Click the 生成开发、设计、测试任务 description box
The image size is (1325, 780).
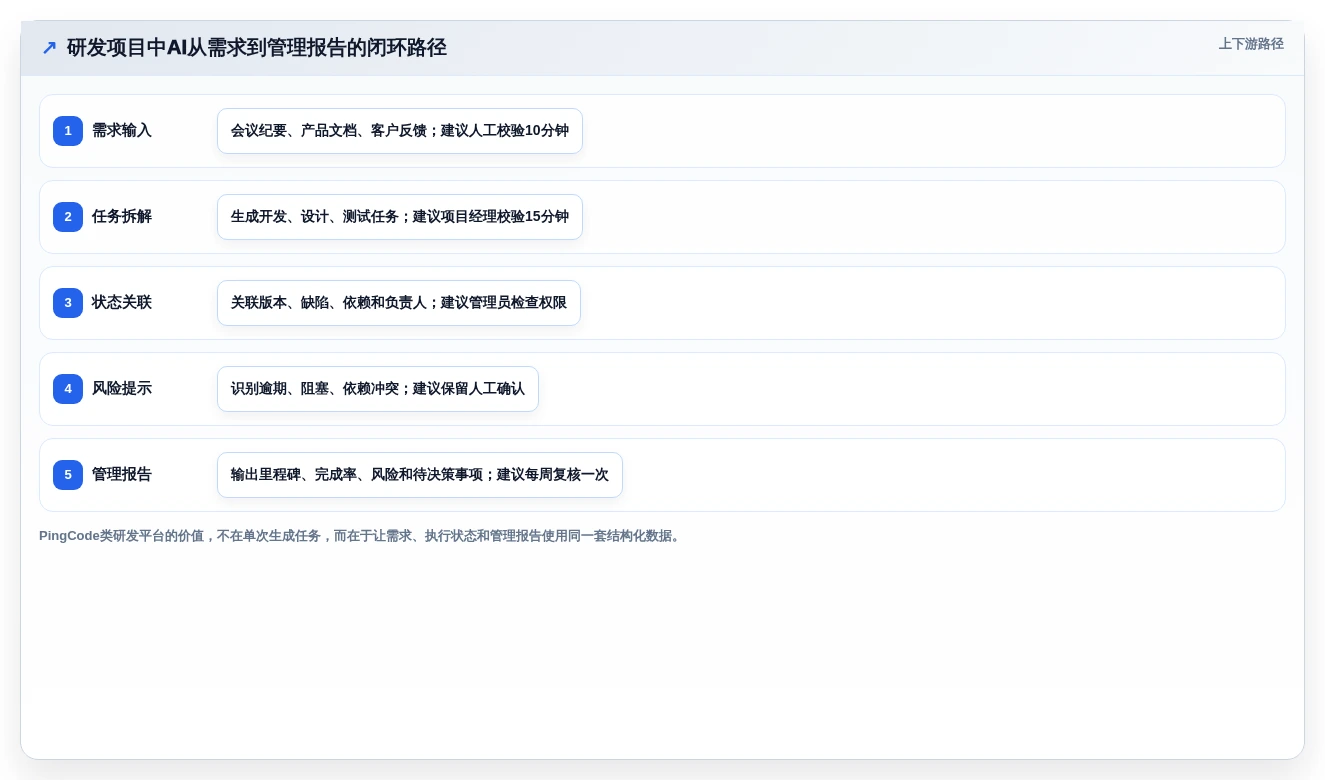coord(400,217)
